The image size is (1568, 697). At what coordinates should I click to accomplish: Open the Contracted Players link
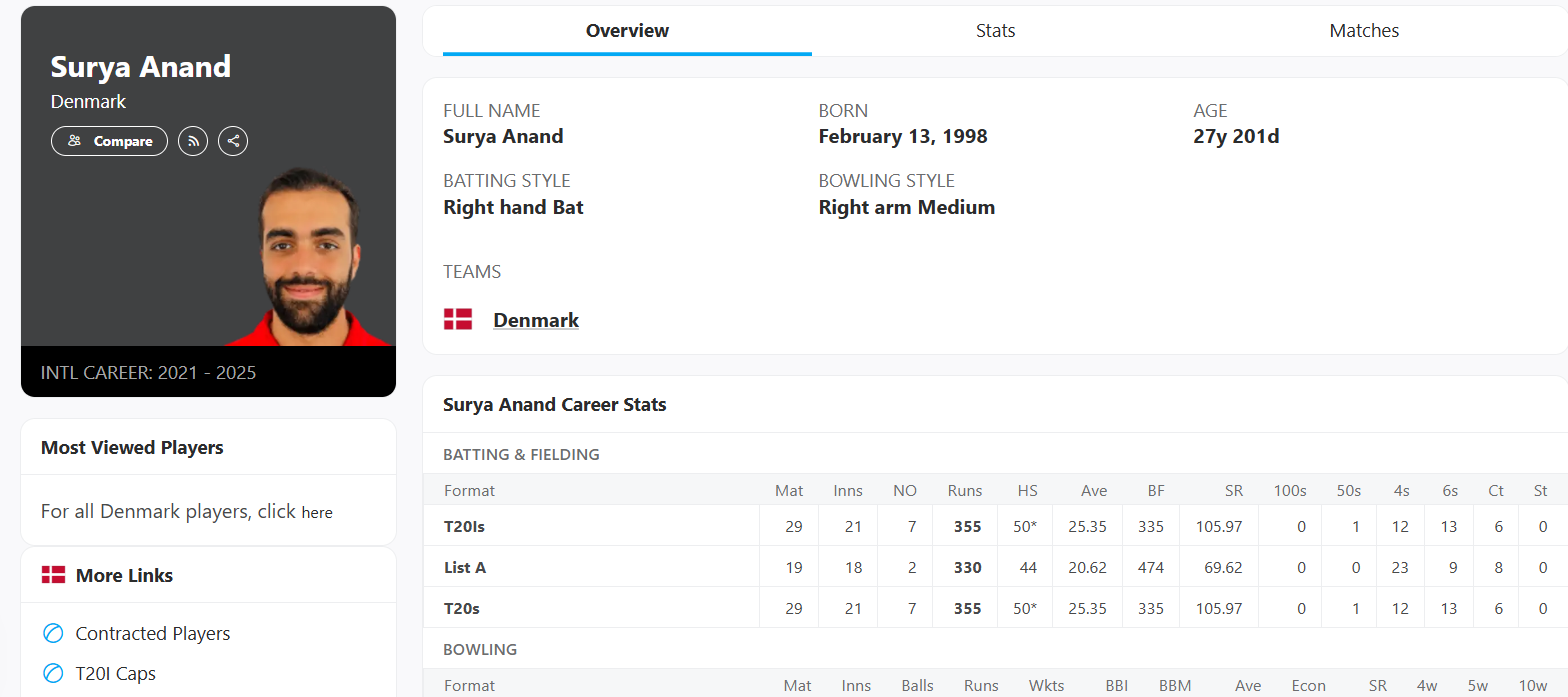coord(153,633)
